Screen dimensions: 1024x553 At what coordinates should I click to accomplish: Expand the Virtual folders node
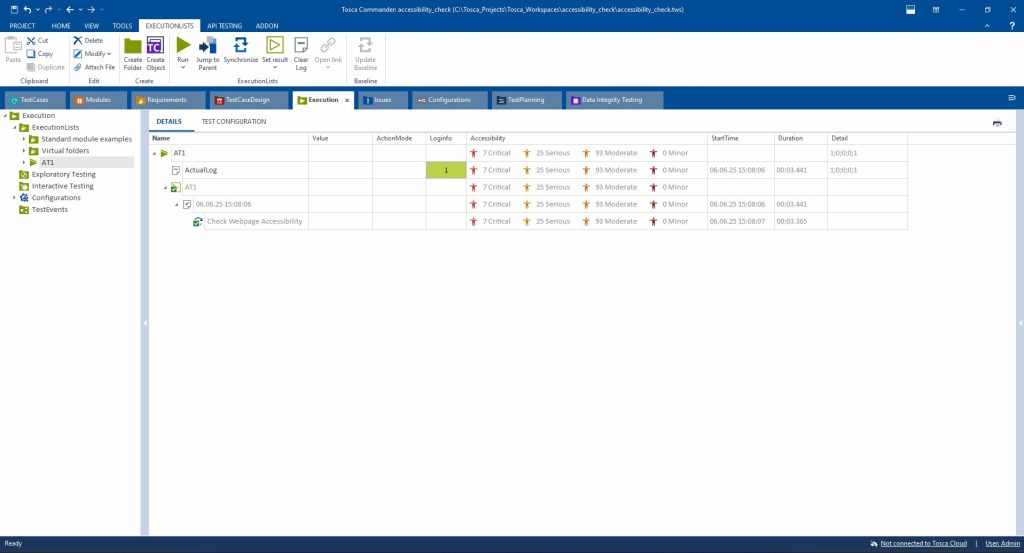tap(24, 151)
